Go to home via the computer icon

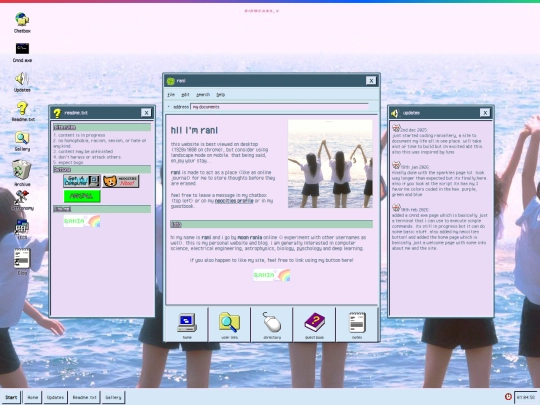pos(187,323)
